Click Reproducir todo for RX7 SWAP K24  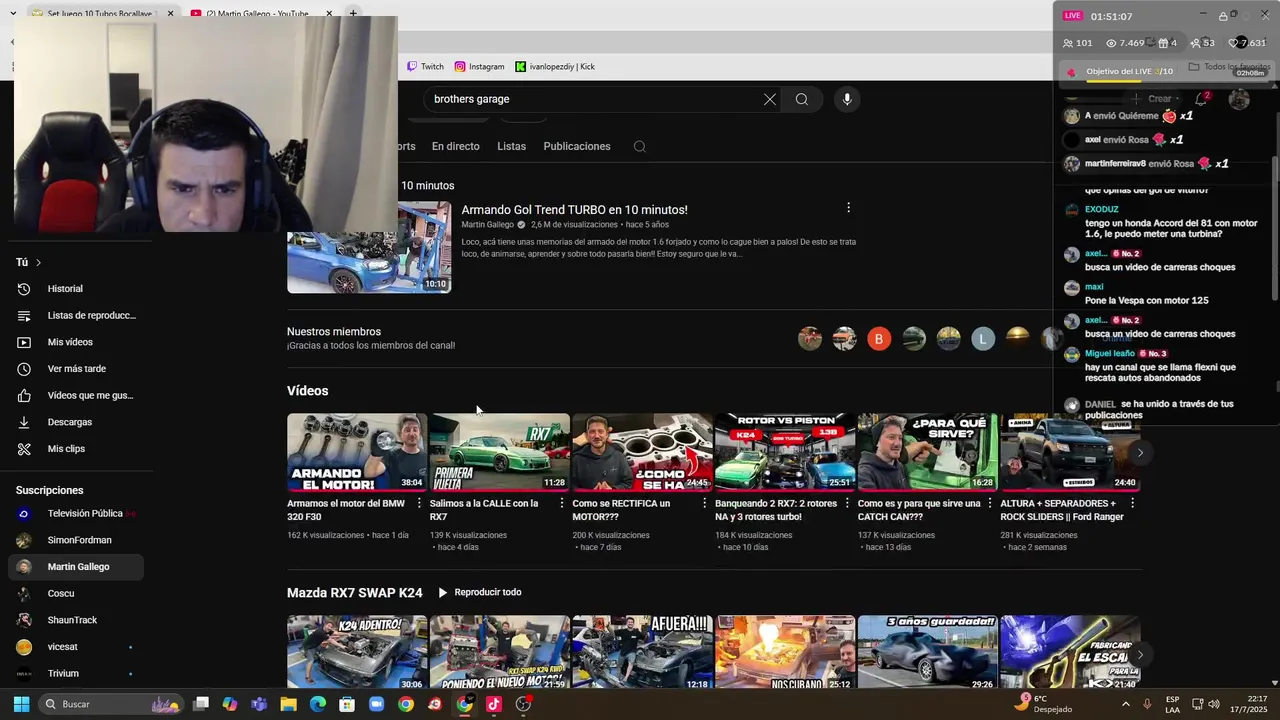[479, 592]
